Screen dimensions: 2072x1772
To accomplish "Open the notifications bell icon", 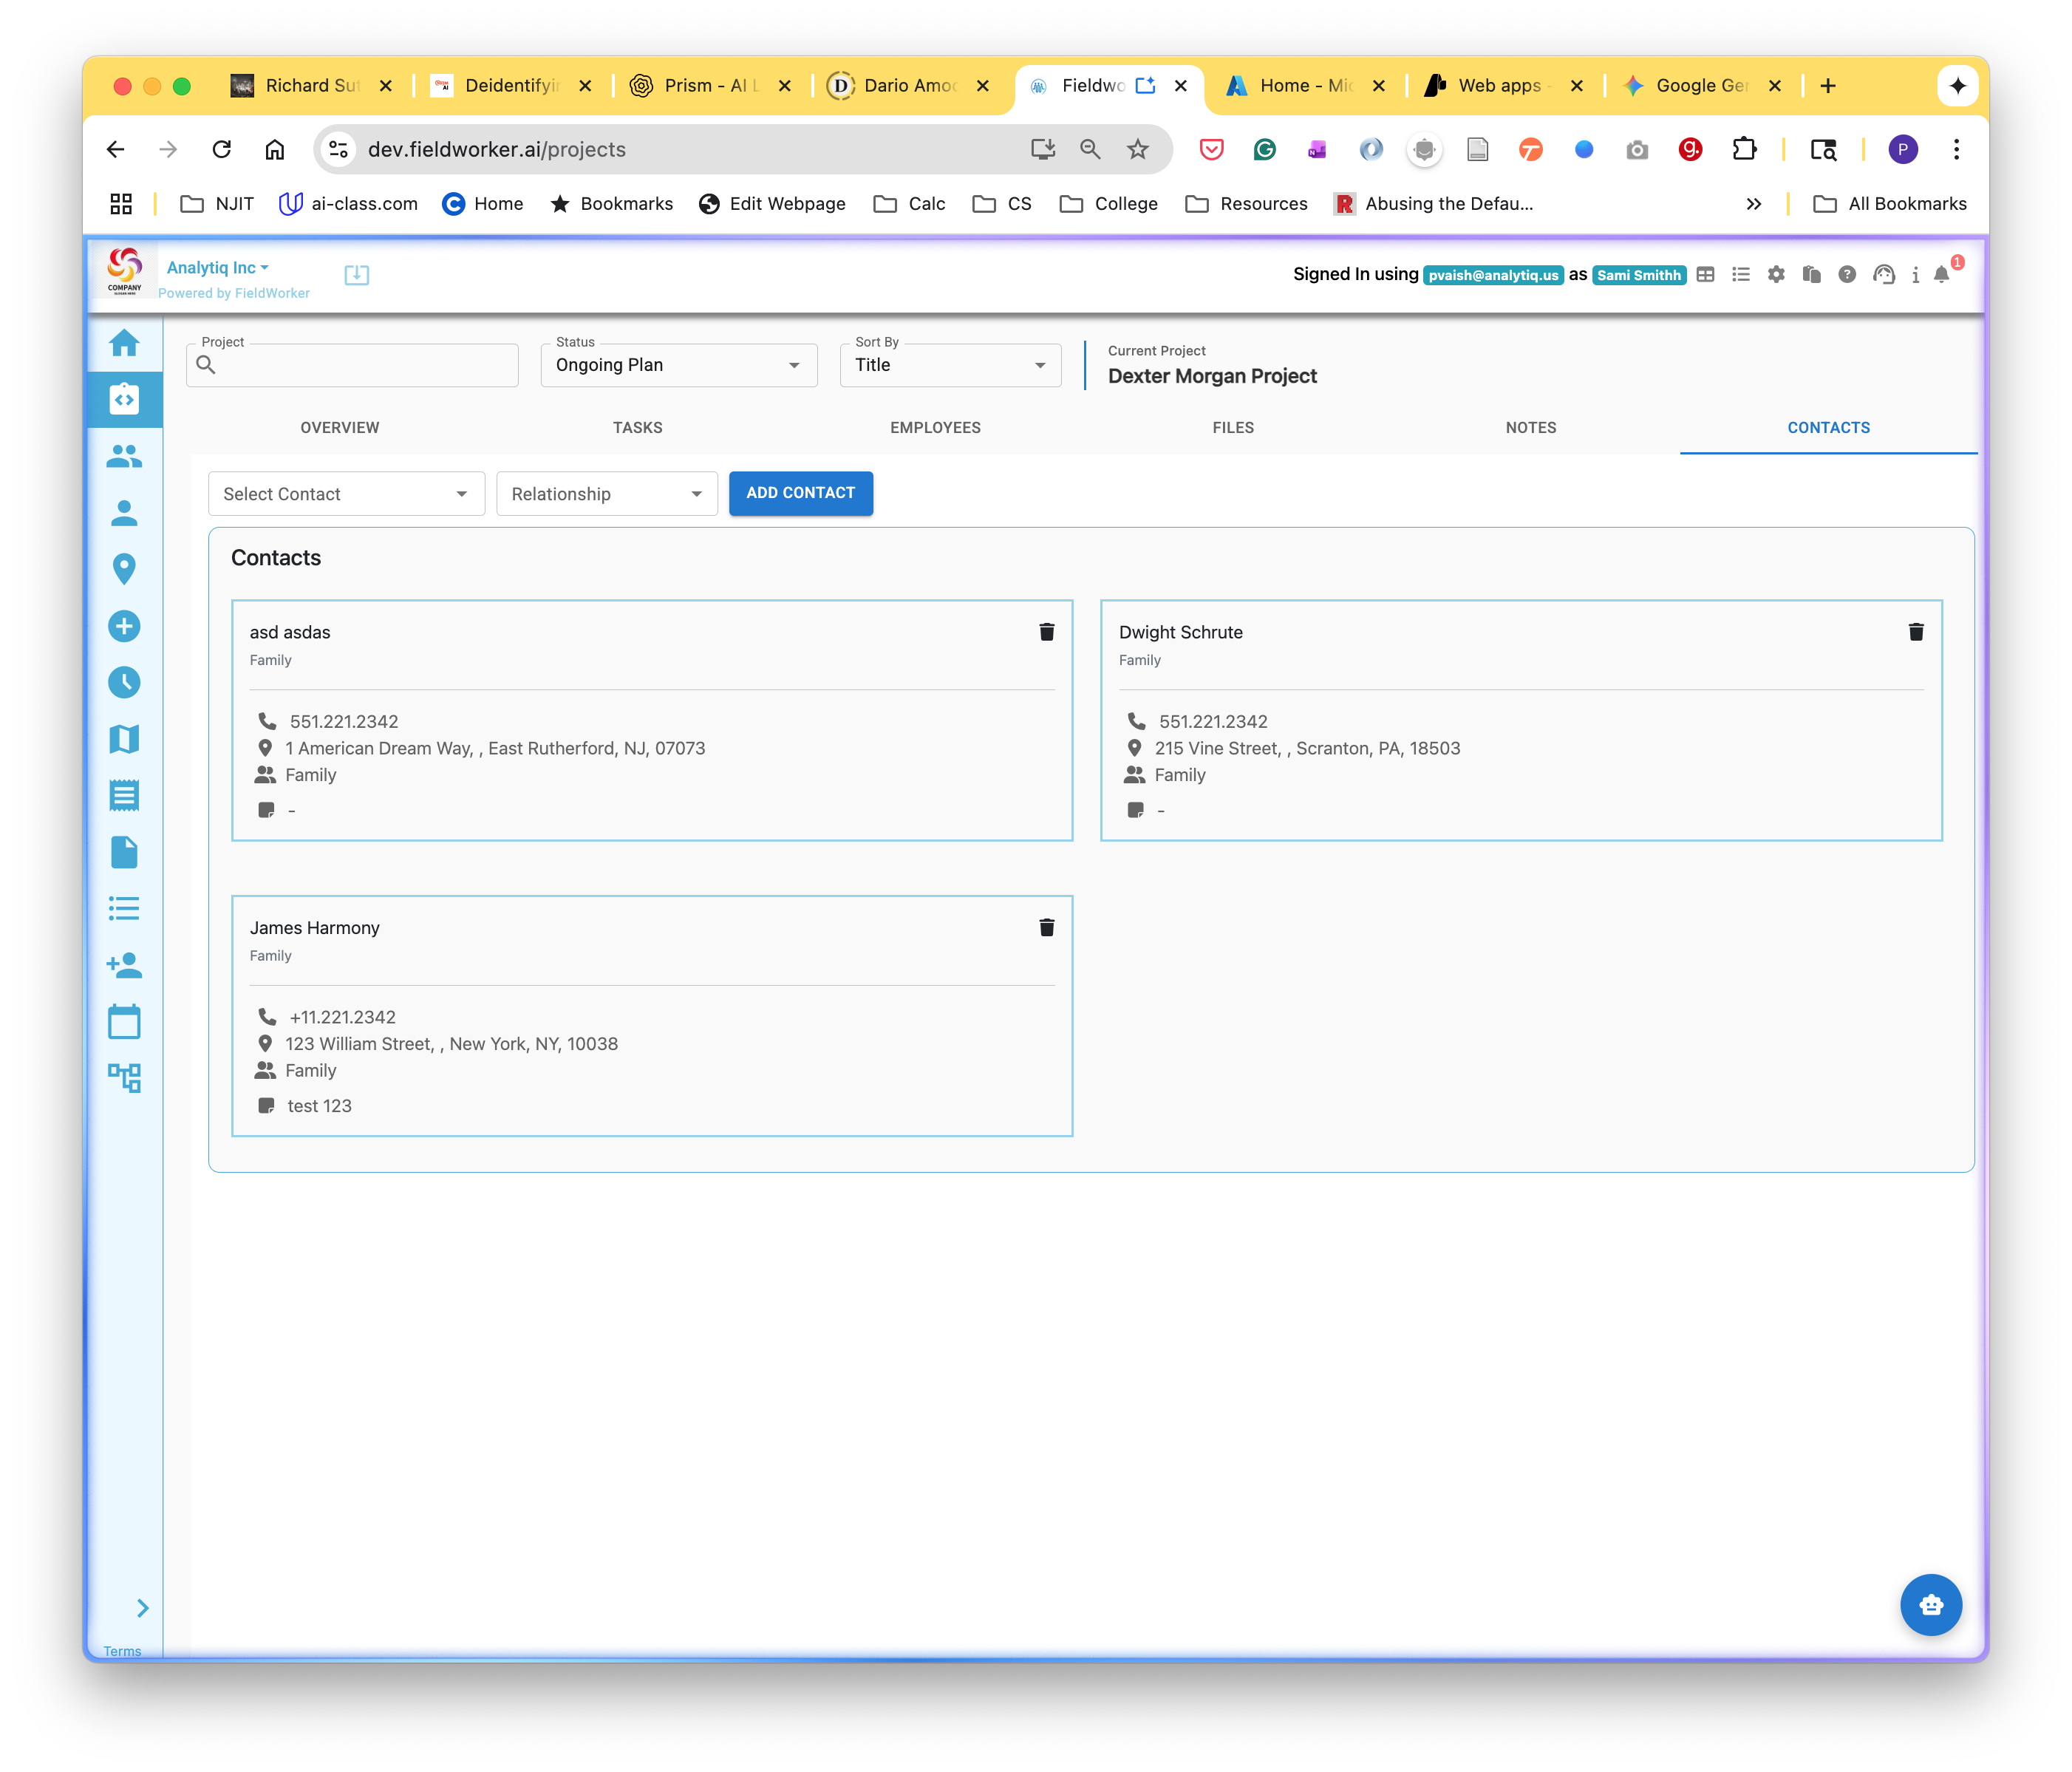I will click(x=1941, y=274).
